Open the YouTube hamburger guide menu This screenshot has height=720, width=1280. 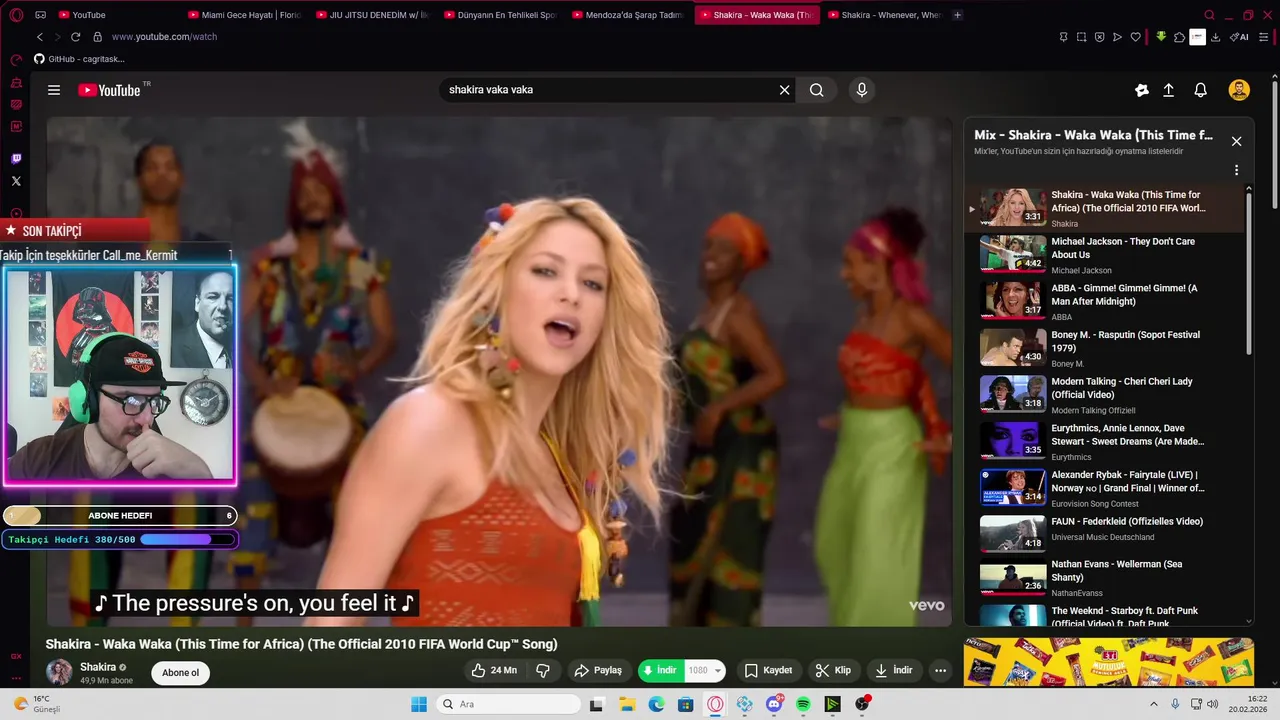(x=54, y=90)
